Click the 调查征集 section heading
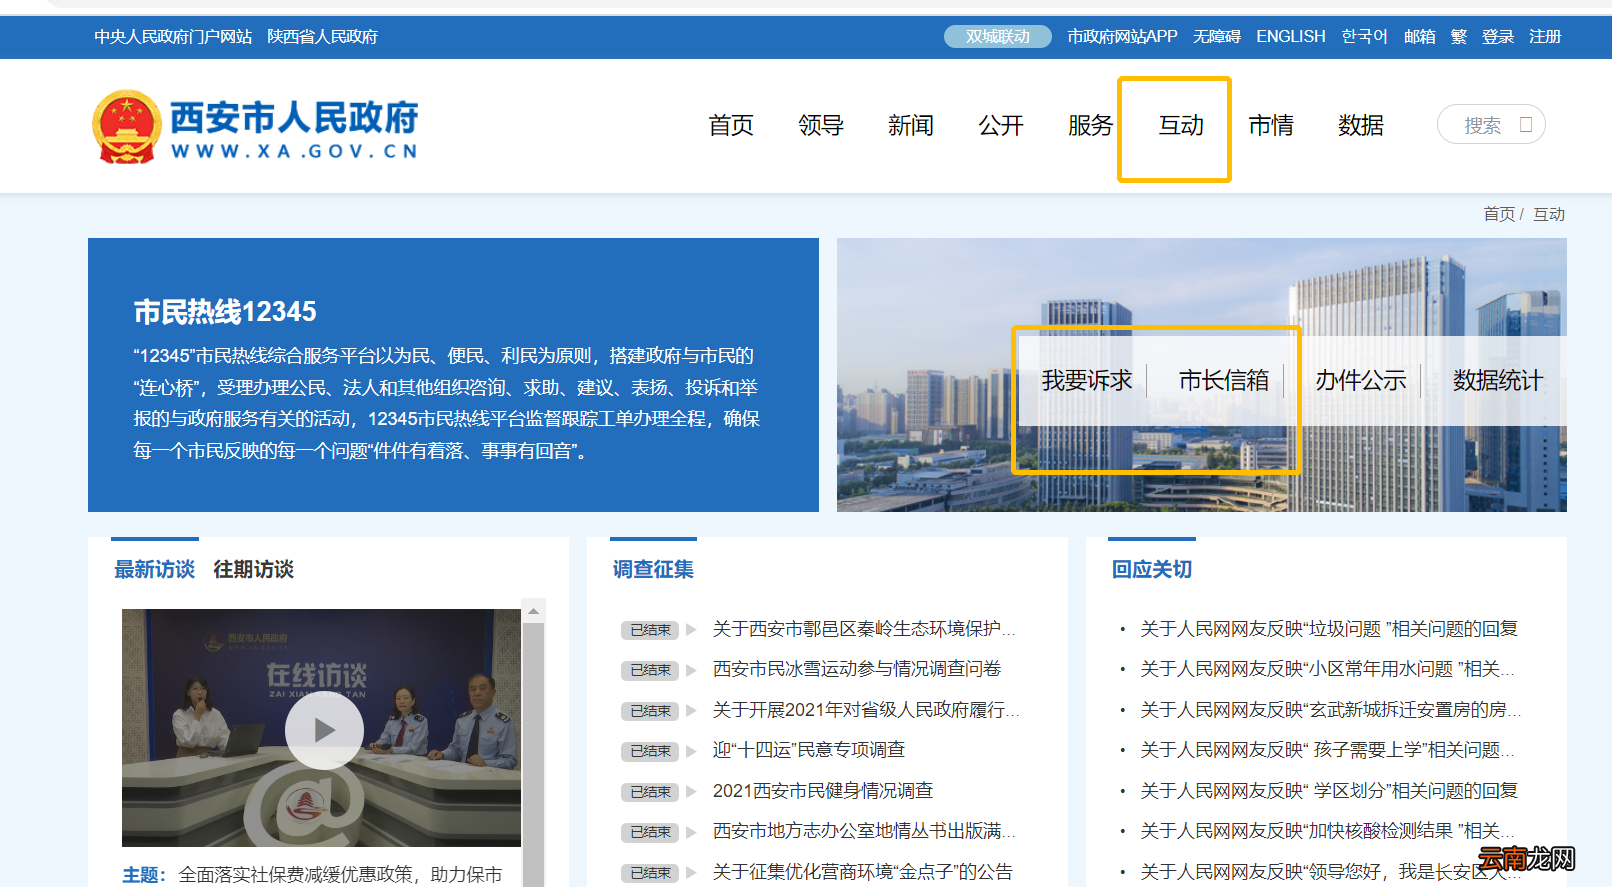Screen dimensions: 1612x887 (x=653, y=569)
